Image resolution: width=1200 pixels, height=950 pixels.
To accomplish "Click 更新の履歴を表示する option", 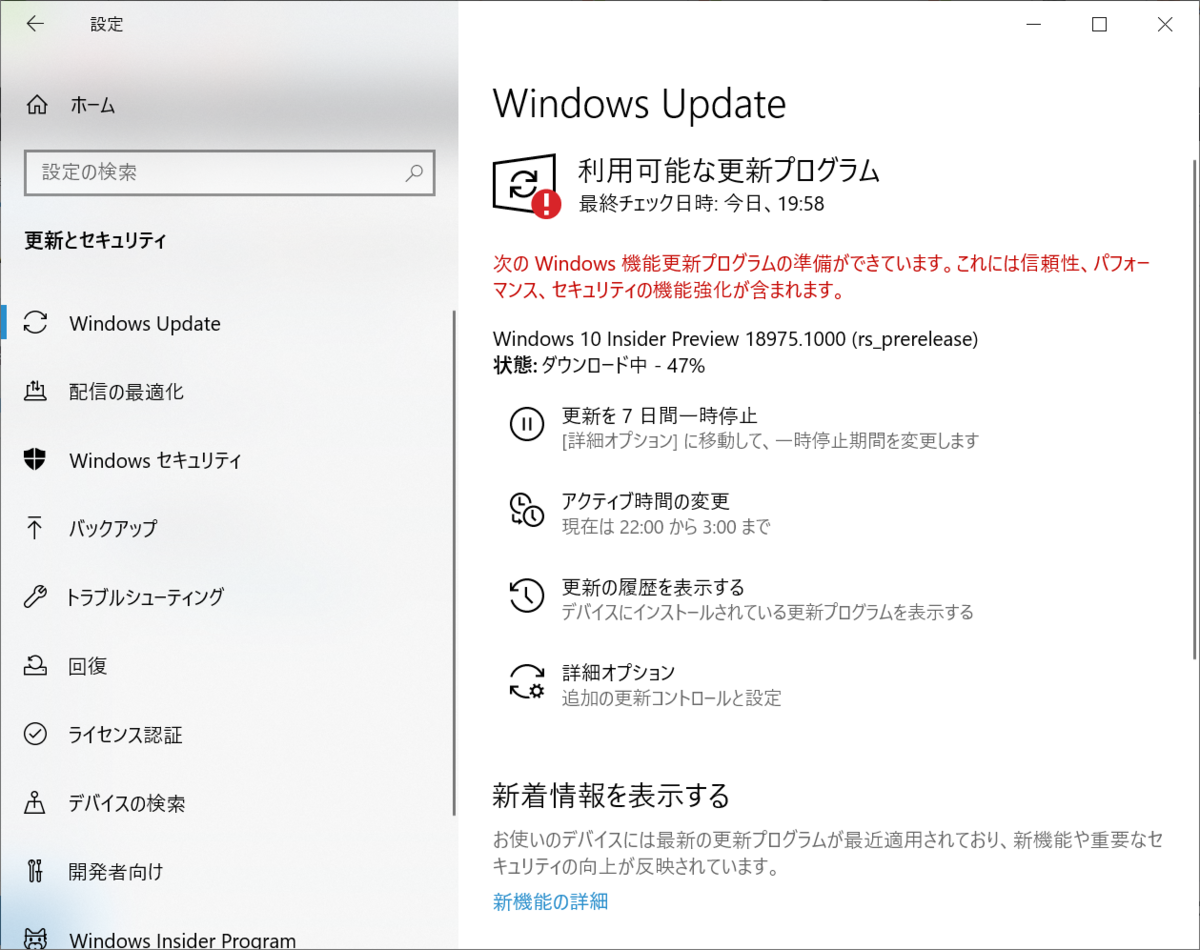I will click(x=653, y=587).
